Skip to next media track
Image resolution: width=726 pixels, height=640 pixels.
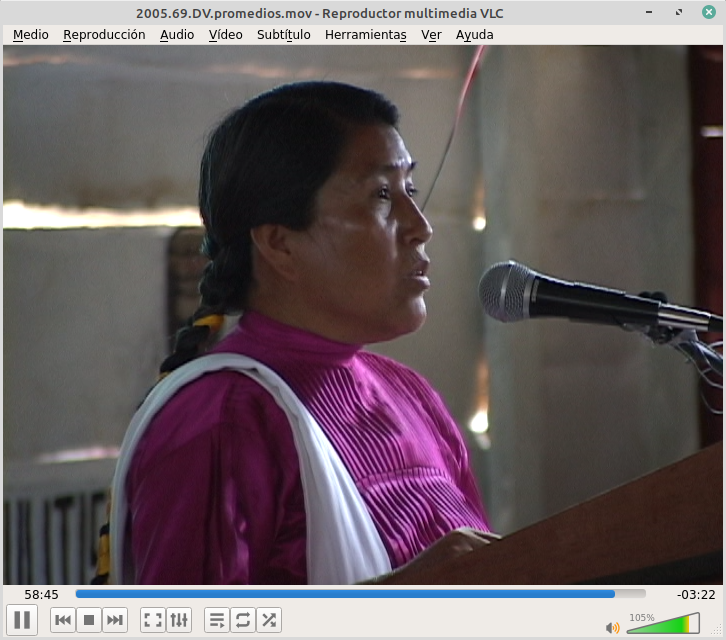pyautogui.click(x=115, y=620)
